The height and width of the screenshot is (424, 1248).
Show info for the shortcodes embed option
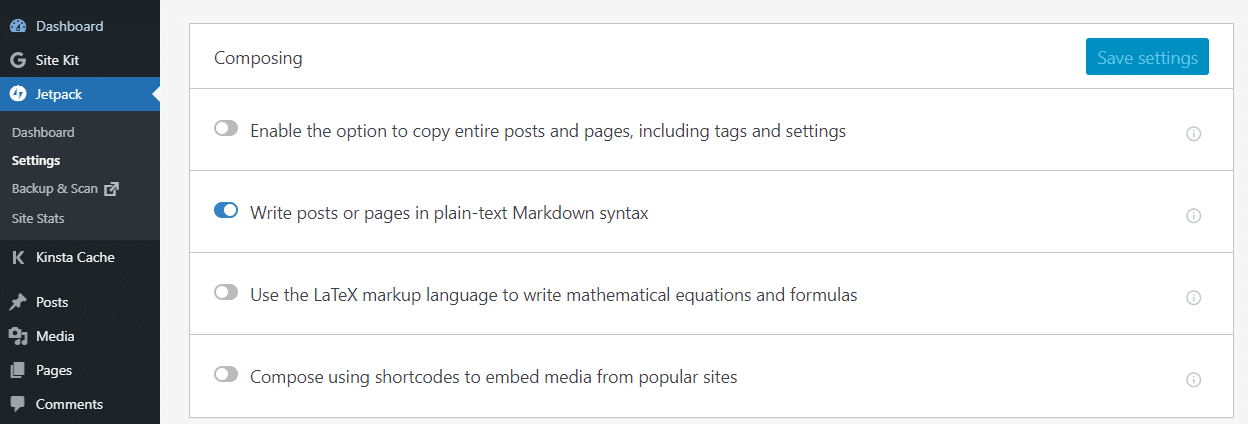[x=1193, y=380]
